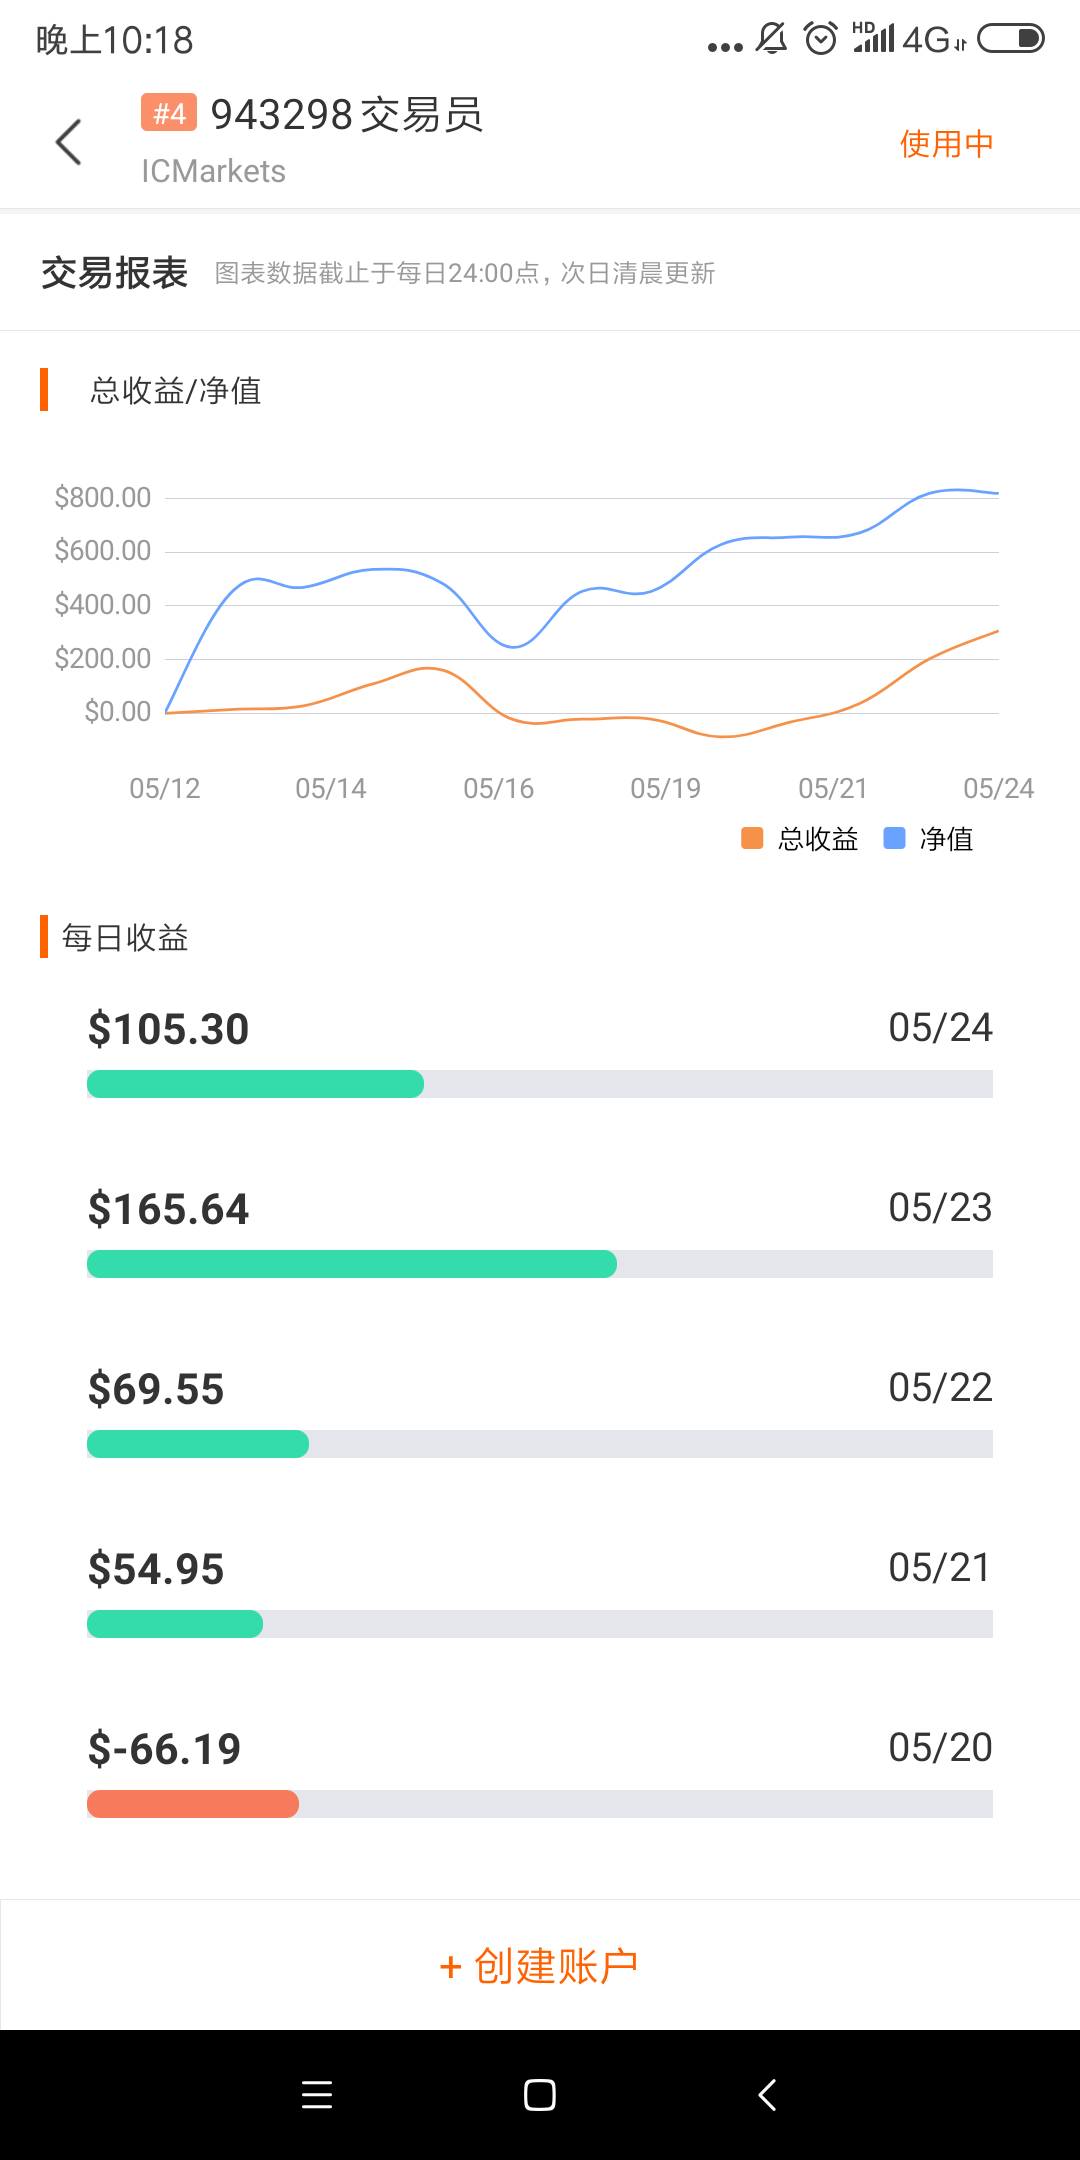
Task: Tap the red 05/20 loss bar
Action: tap(193, 1804)
